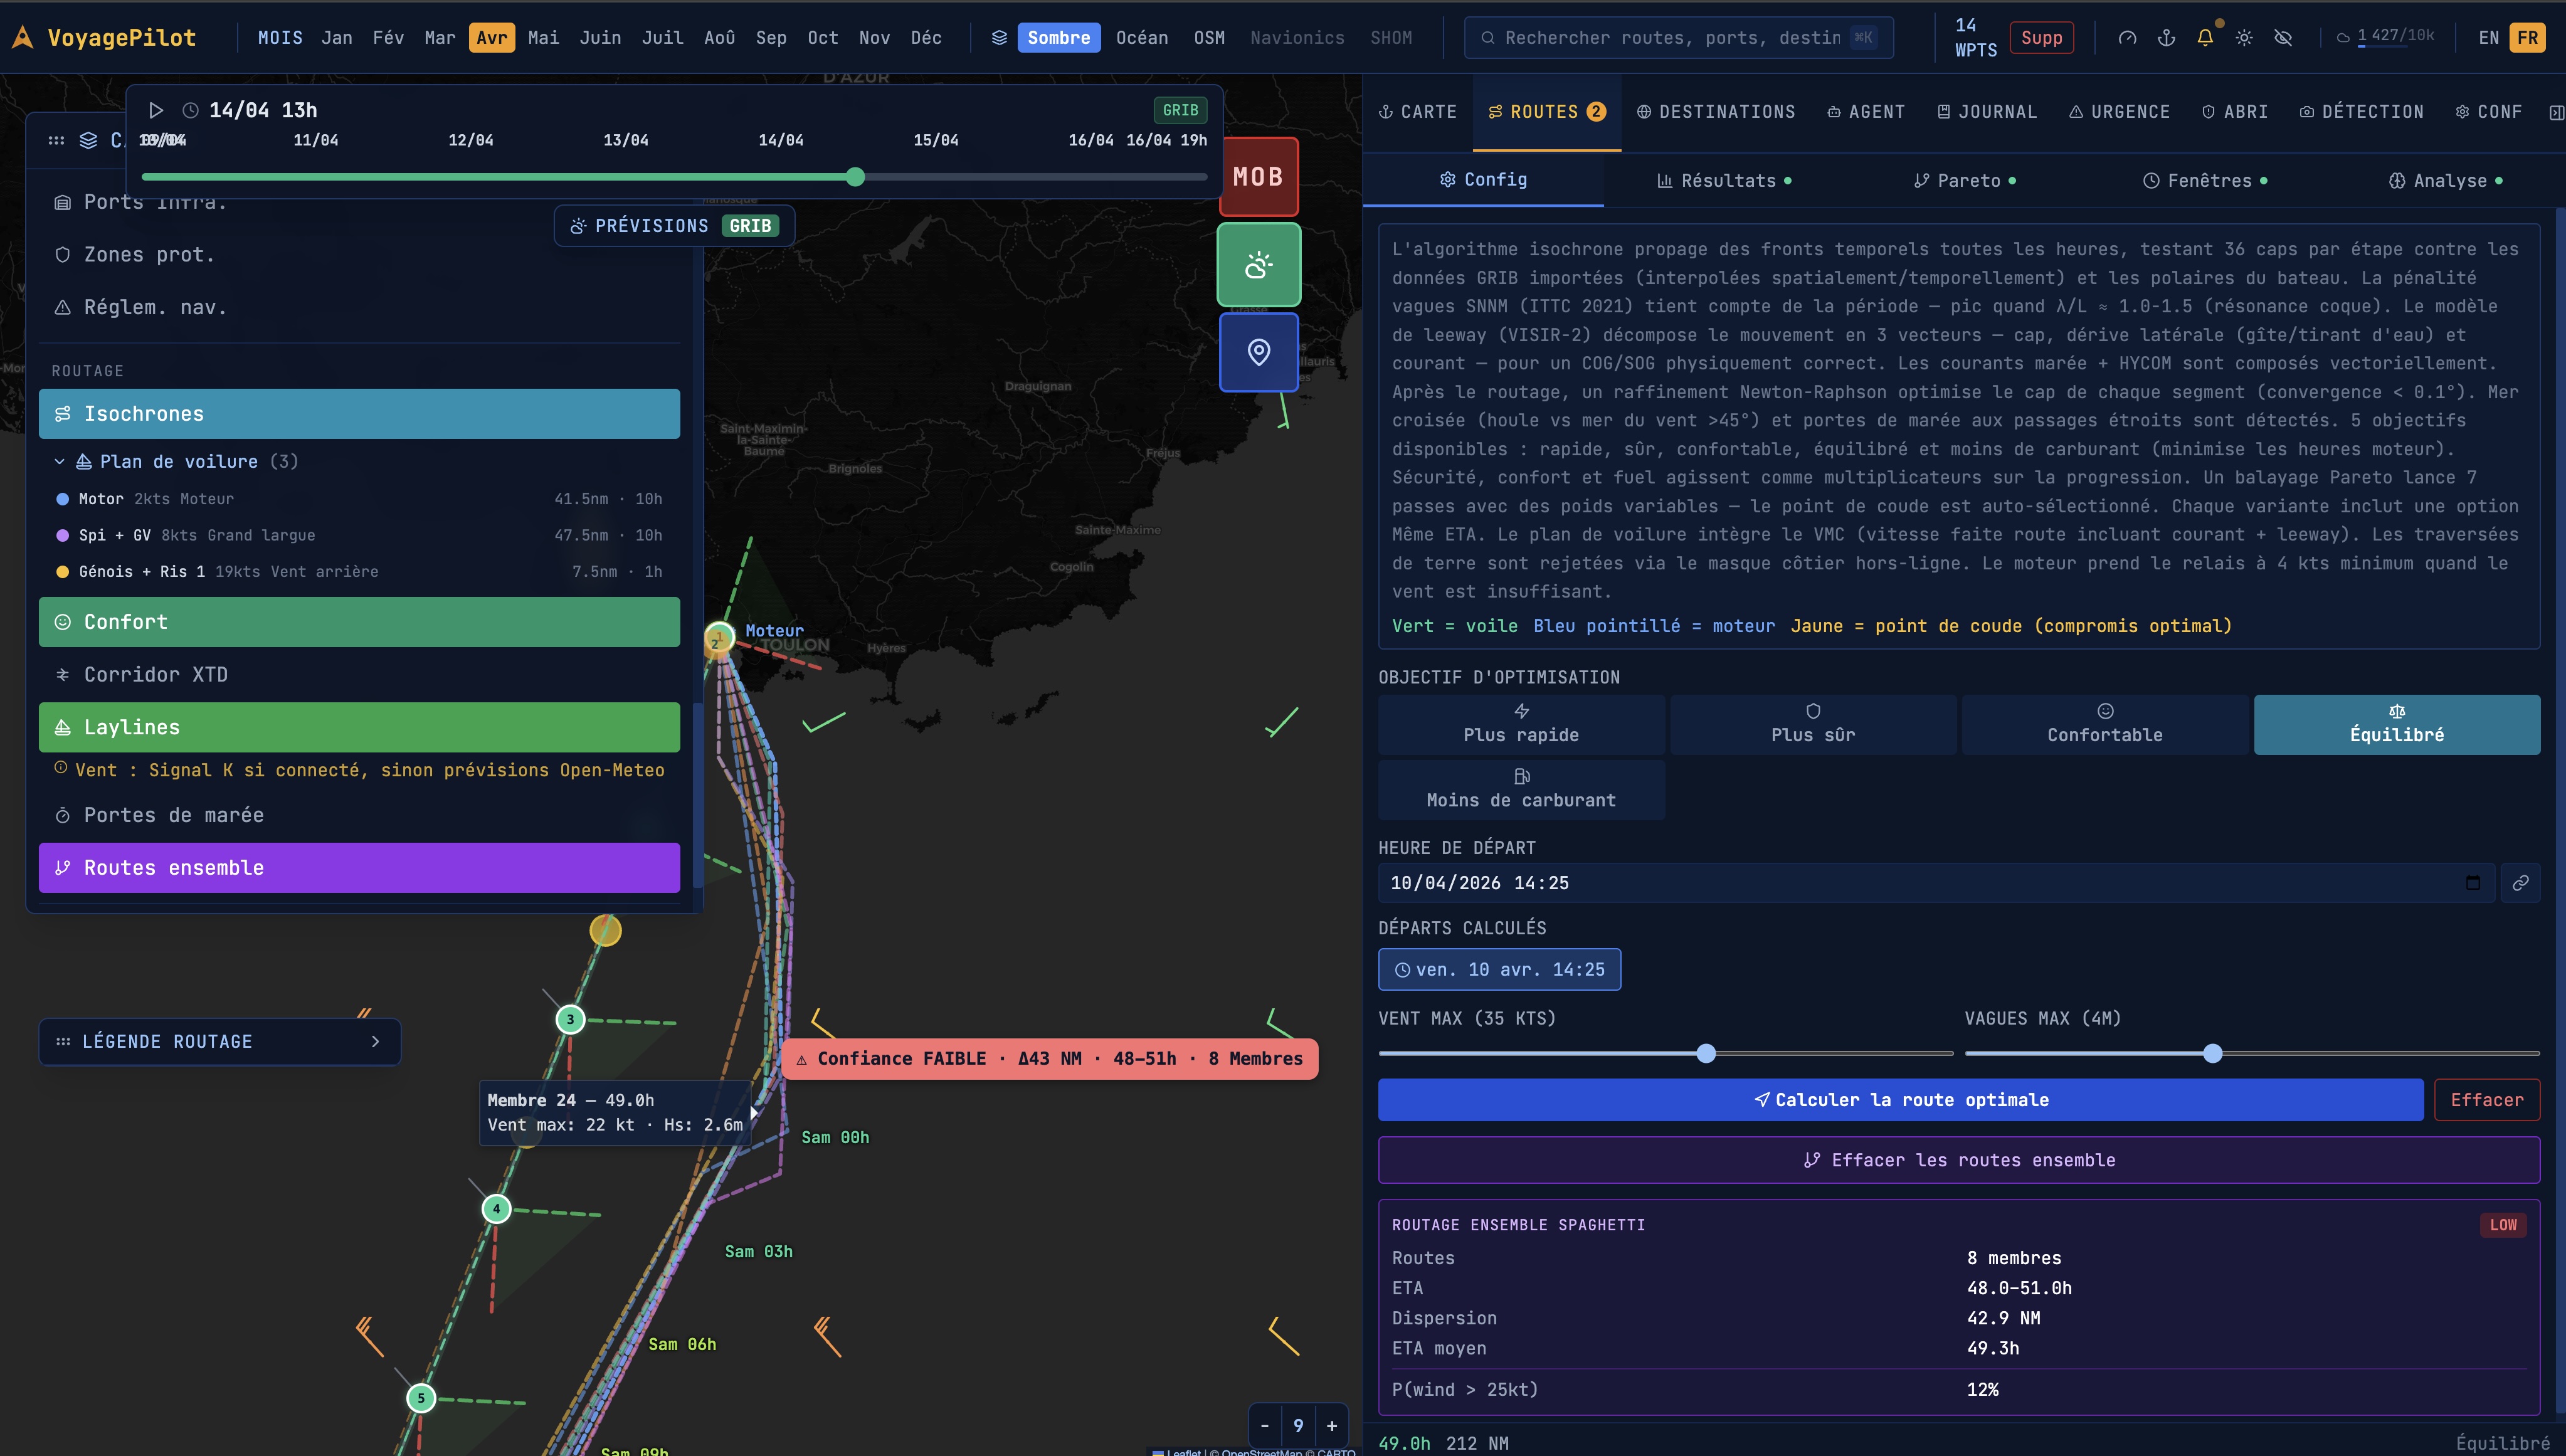Move the forecast timeline slider handle
This screenshot has width=2566, height=1456.
[855, 177]
